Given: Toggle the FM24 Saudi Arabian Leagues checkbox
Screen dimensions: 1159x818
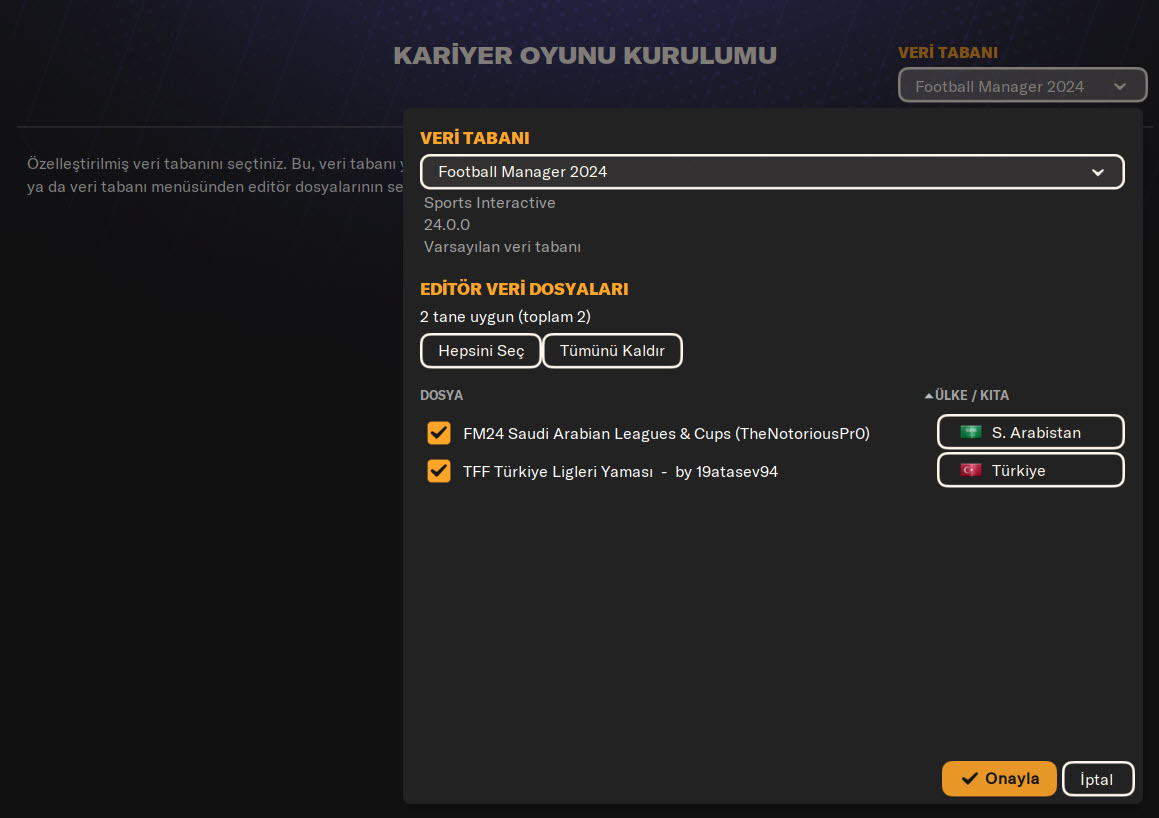Looking at the screenshot, I should click(438, 433).
